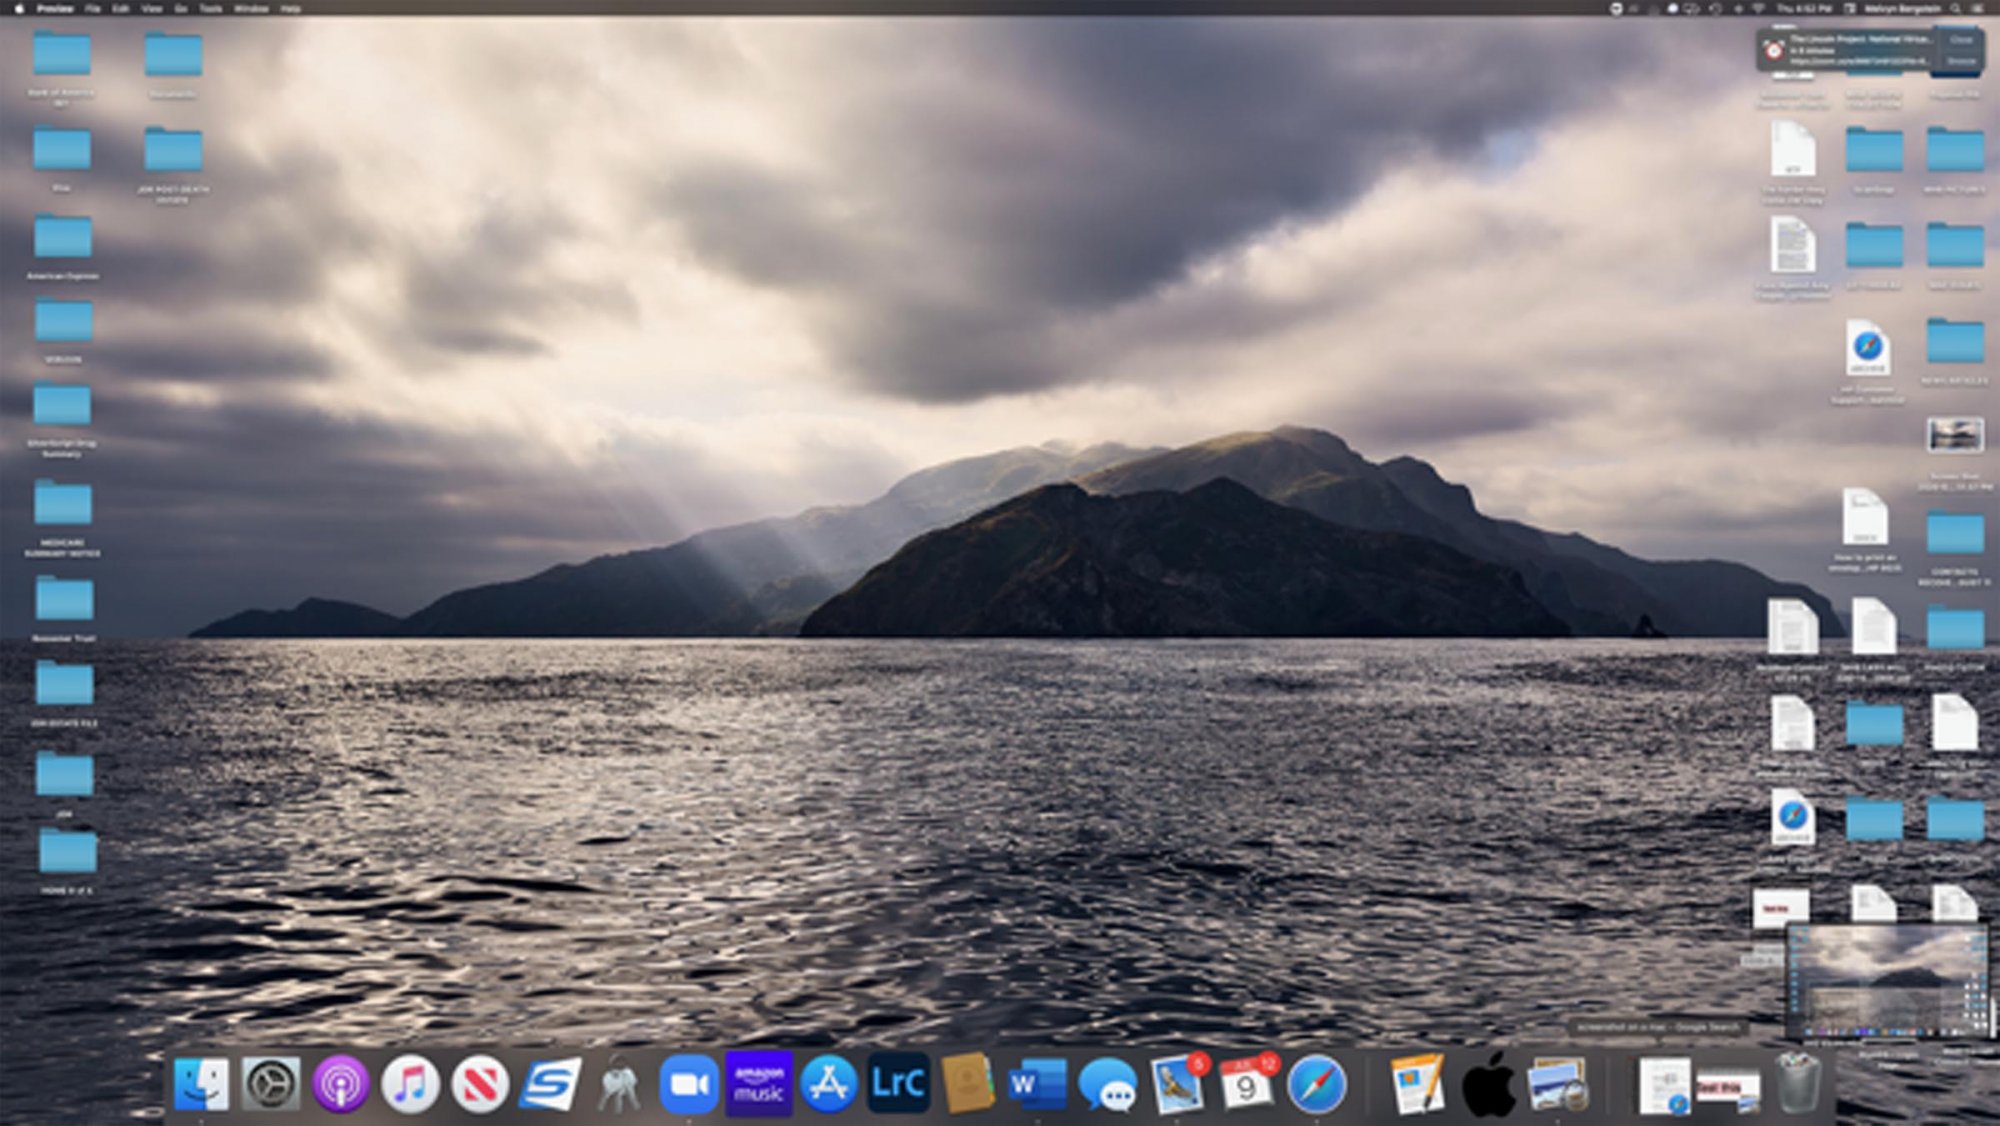2000x1126 pixels.
Task: Launch Safari from the Dock
Action: click(1316, 1084)
